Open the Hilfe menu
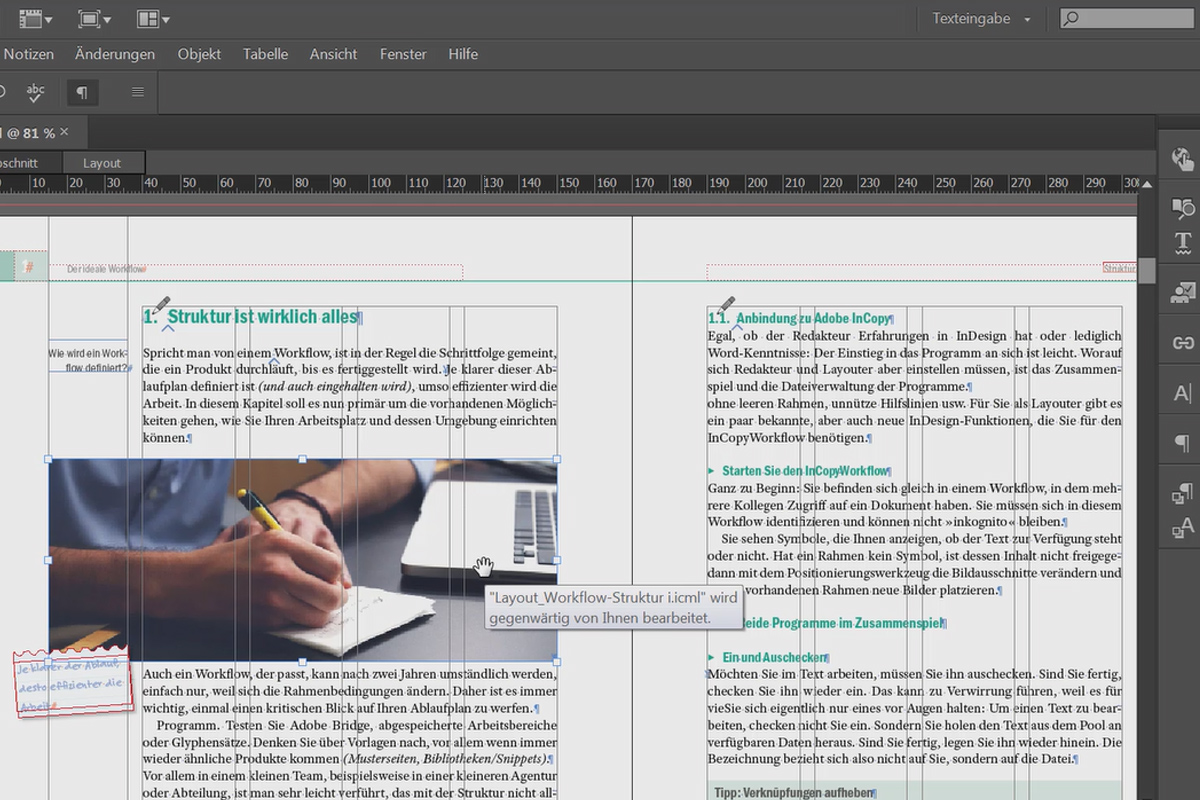The image size is (1200, 800). [x=463, y=54]
